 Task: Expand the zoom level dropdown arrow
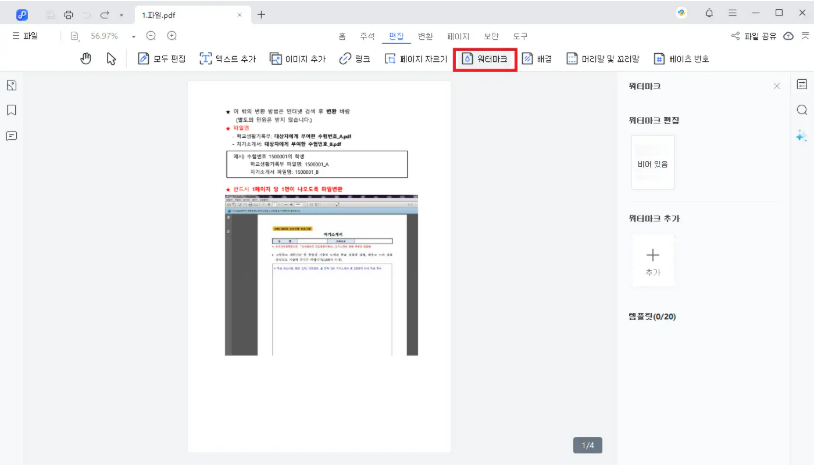(133, 36)
